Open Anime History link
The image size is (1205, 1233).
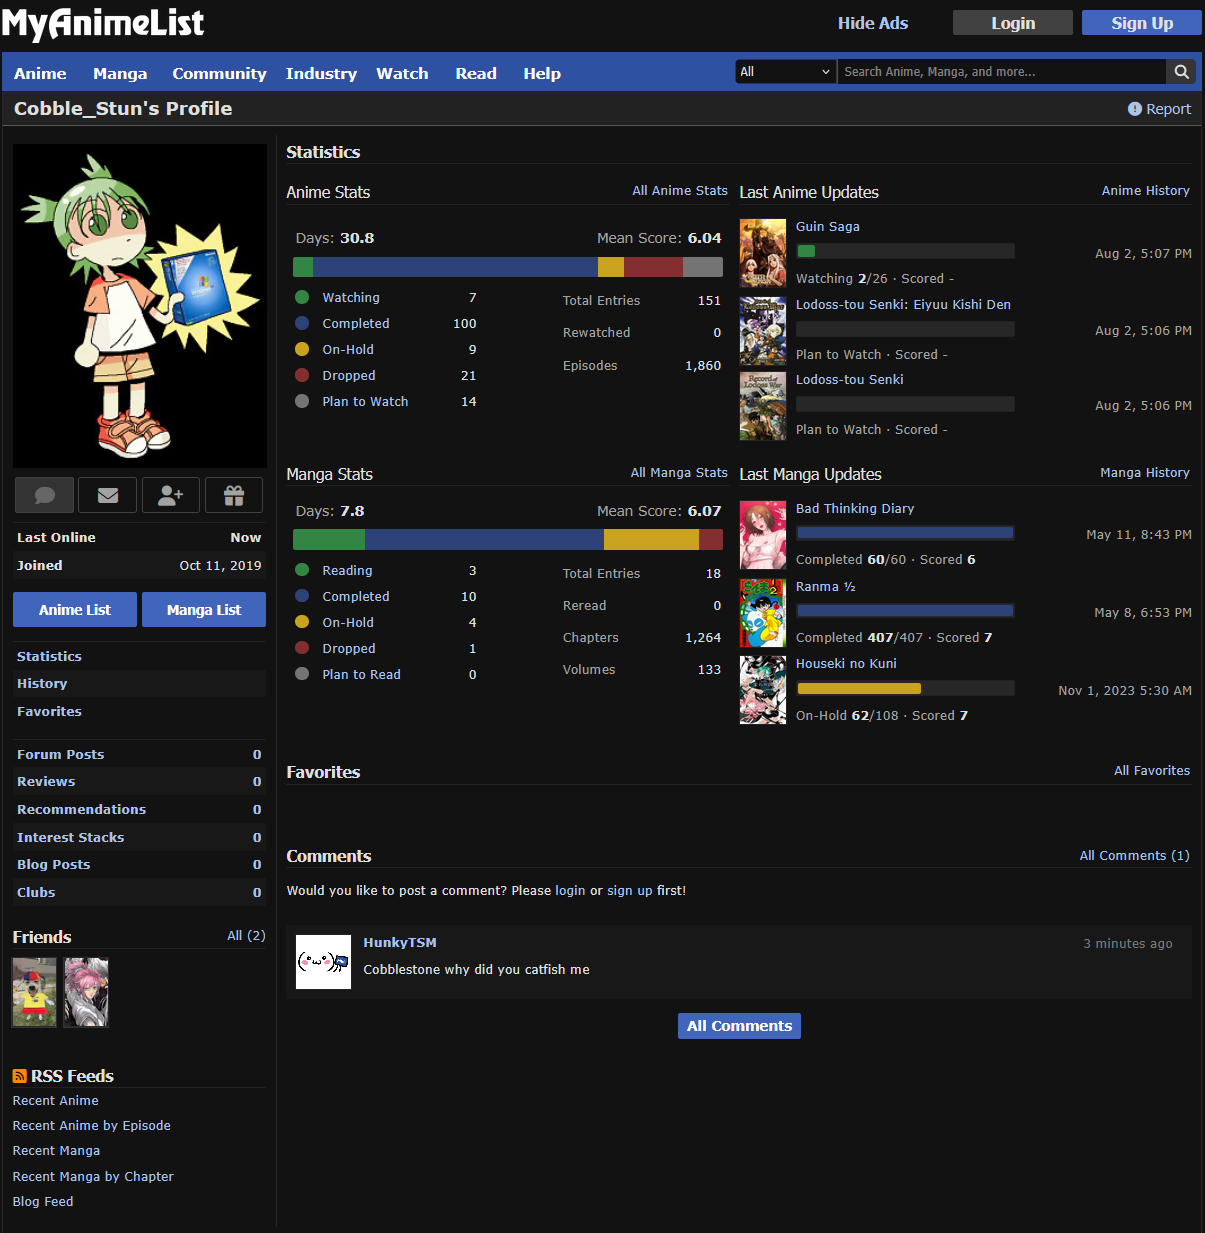(x=1146, y=191)
